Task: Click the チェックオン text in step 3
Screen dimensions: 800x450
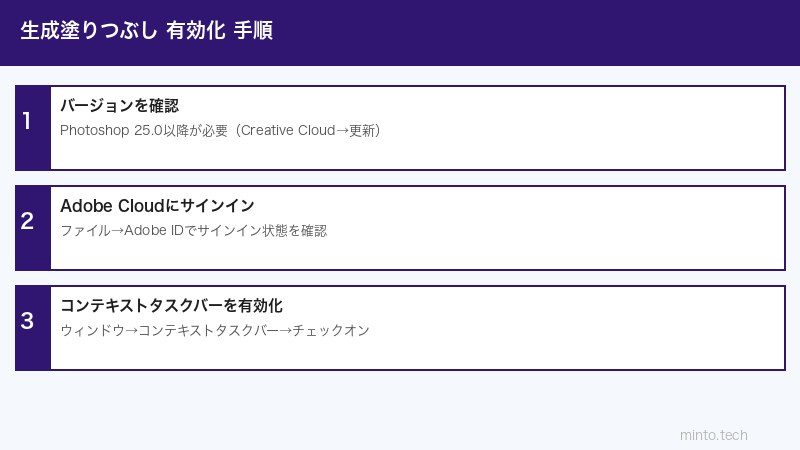Action: tap(336, 330)
